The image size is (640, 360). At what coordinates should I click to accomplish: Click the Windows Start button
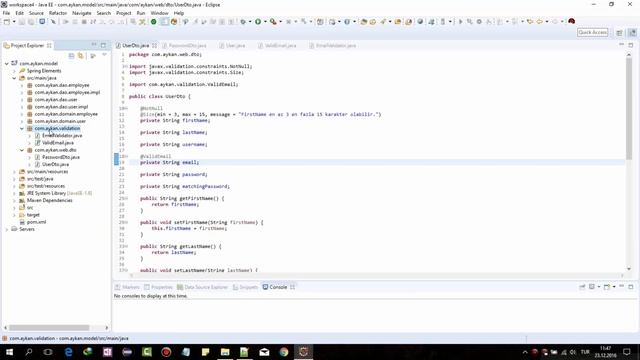click(9, 352)
